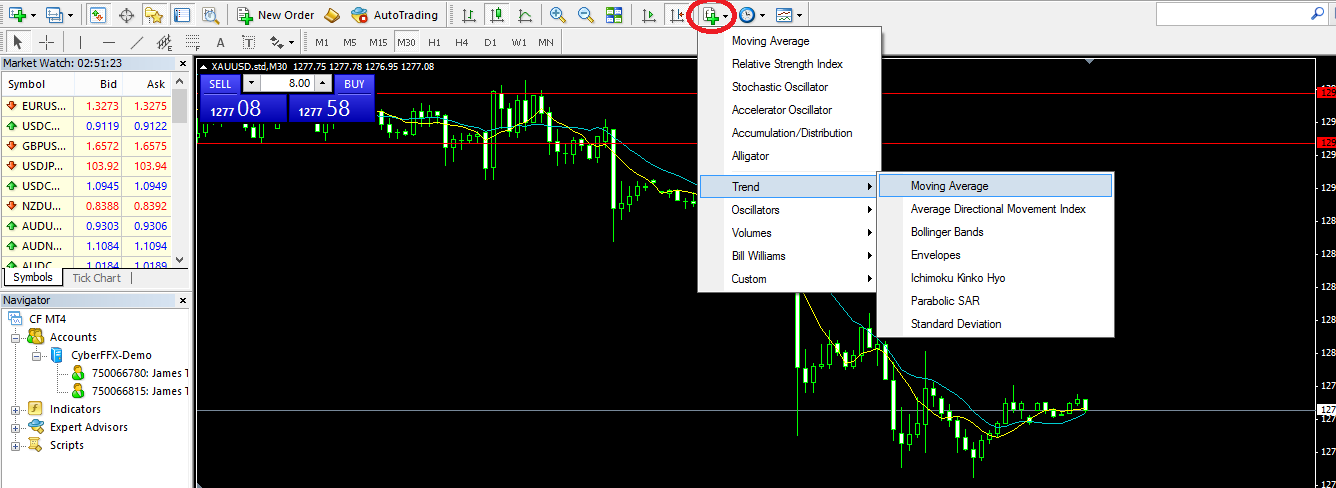Select the trendline drawing tool
This screenshot has height=488, width=1336.
[x=136, y=42]
